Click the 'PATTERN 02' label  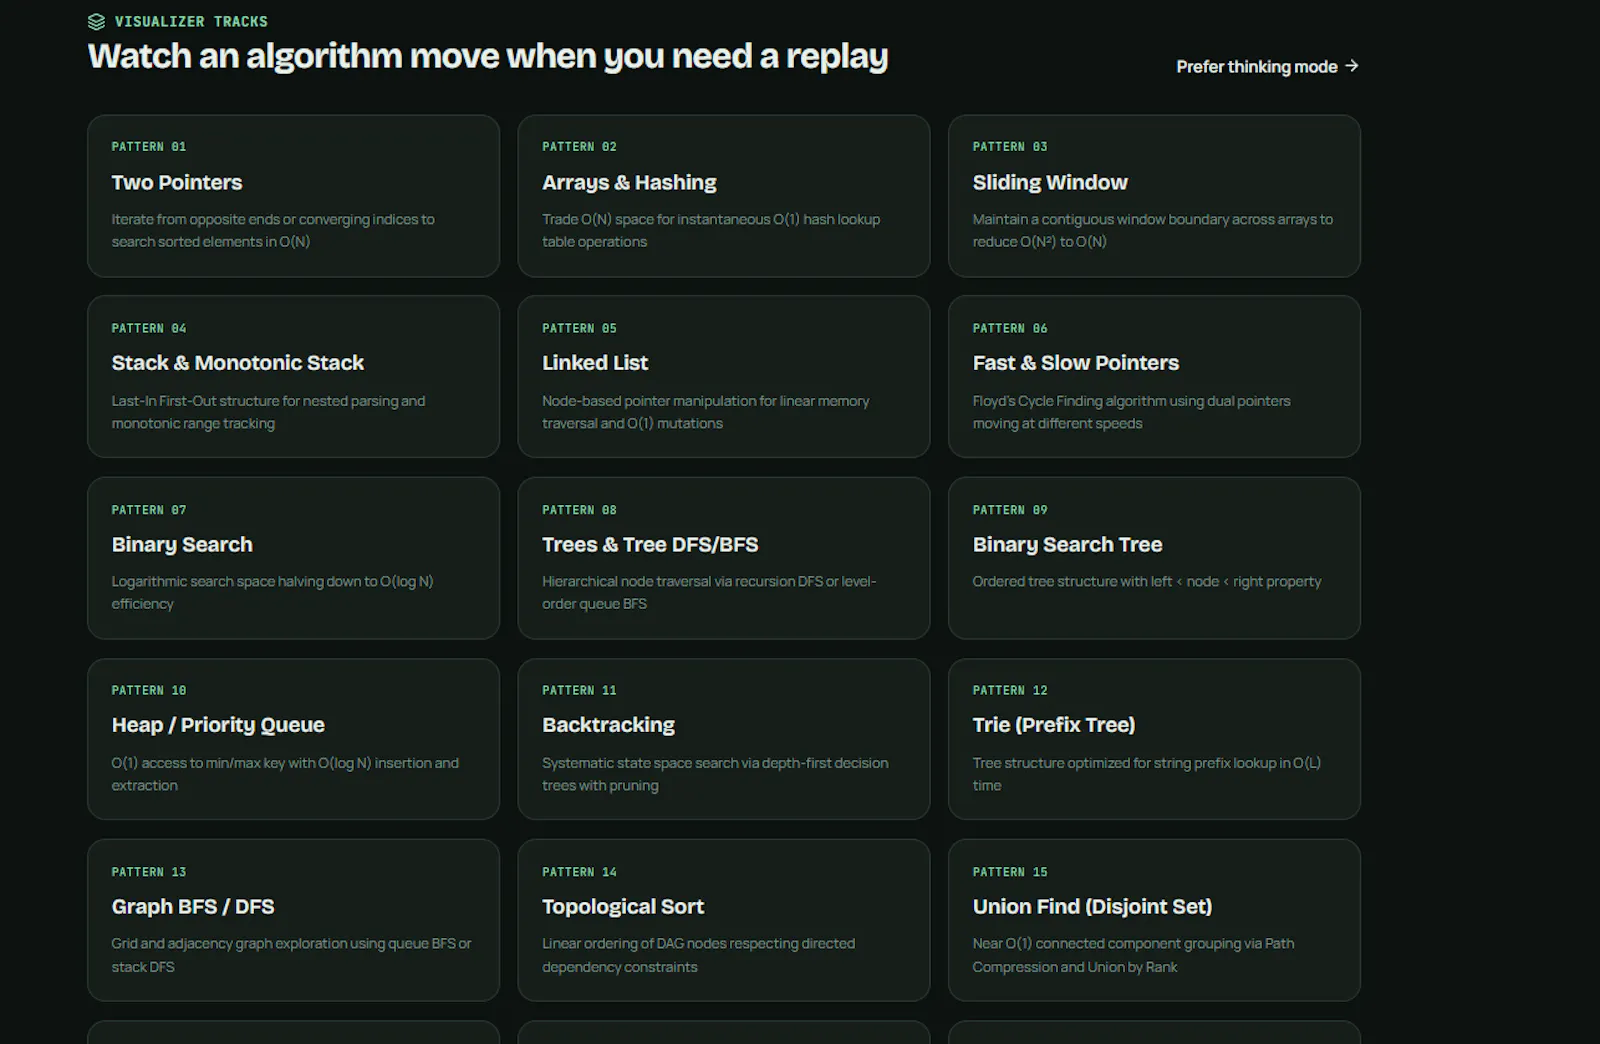pyautogui.click(x=579, y=147)
